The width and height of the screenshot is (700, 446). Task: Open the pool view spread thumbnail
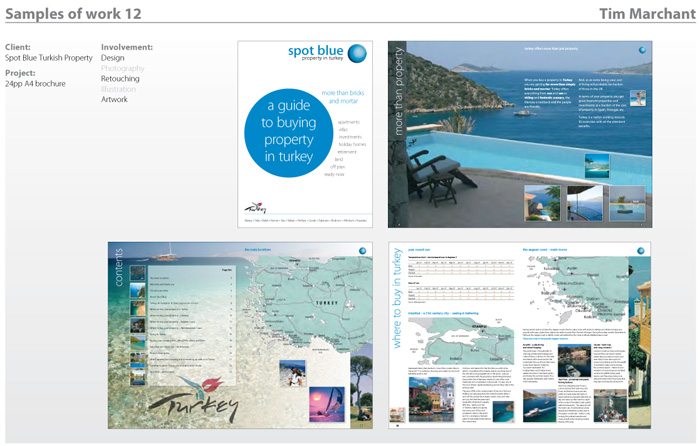tap(520, 134)
